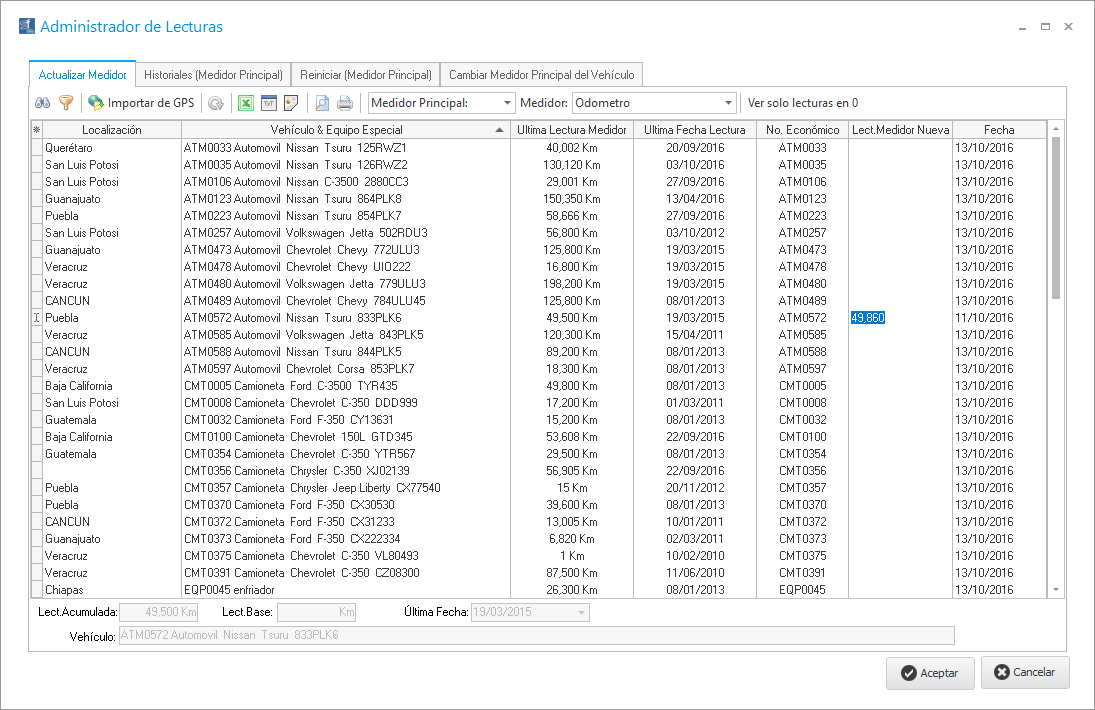The height and width of the screenshot is (710, 1095).
Task: Switch to Historiales (Medidor Principal) tab
Action: pyautogui.click(x=213, y=75)
